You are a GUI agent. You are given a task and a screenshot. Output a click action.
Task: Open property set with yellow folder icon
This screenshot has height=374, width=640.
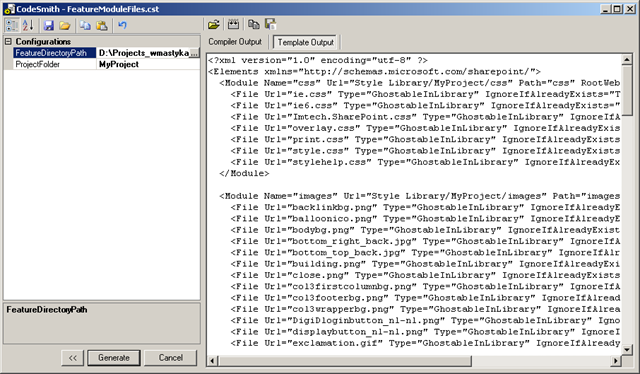click(x=64, y=26)
